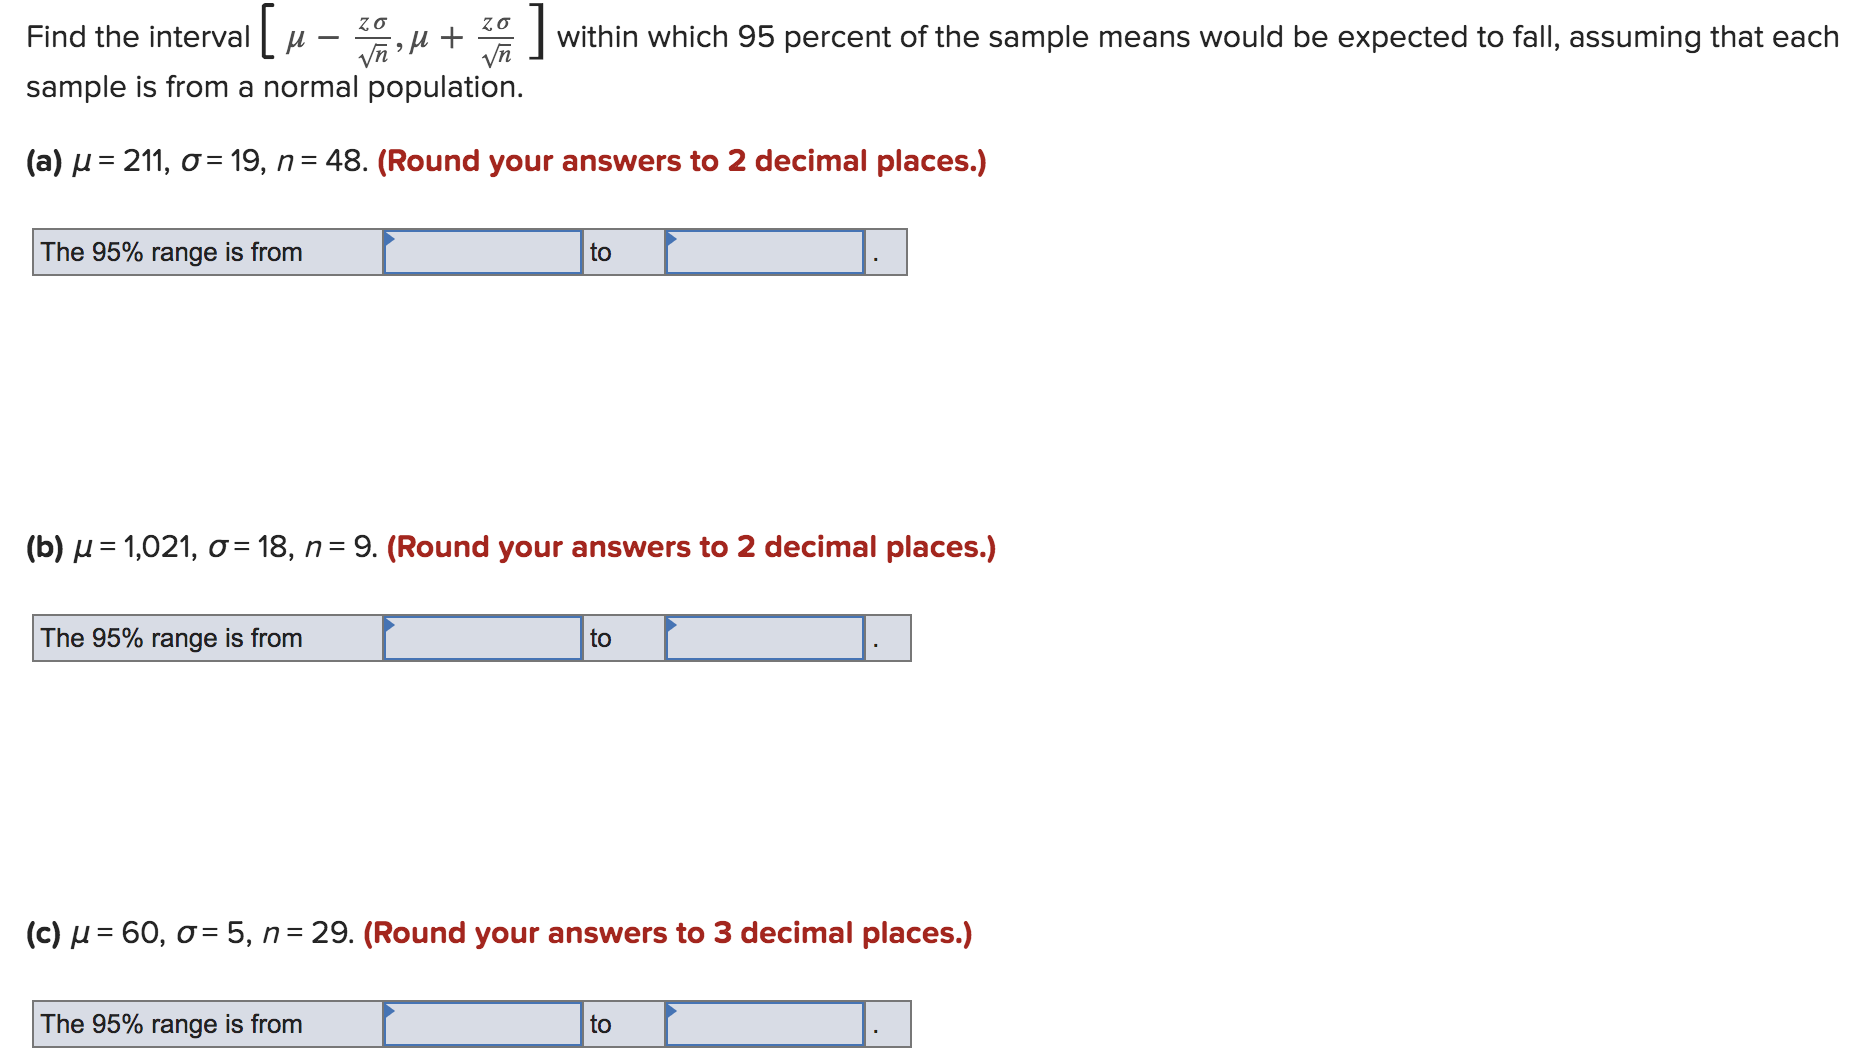Click 'The 95% range is from' label in part (a)
The image size is (1862, 1058).
(x=171, y=252)
